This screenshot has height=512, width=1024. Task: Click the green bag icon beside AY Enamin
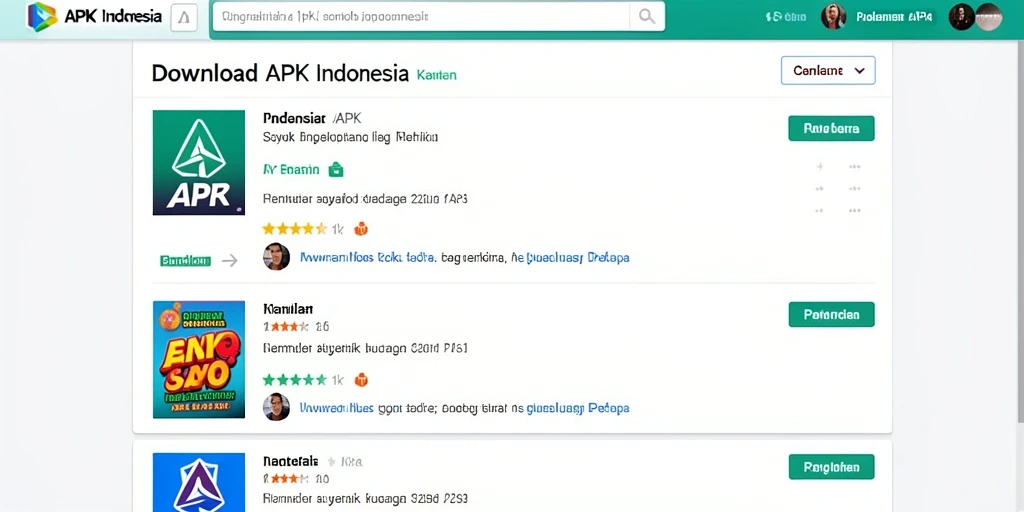[336, 170]
